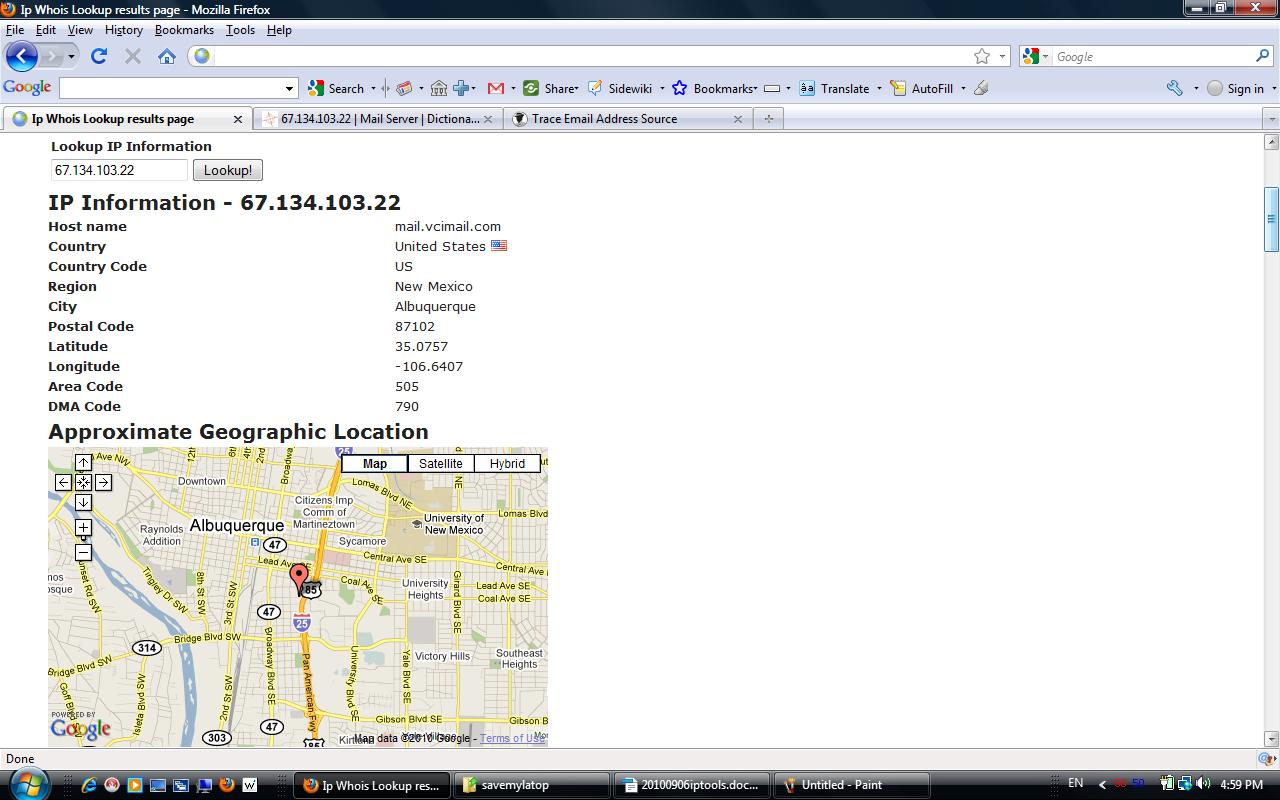The height and width of the screenshot is (800, 1280).
Task: Pan the map down with the arrow
Action: 83,502
